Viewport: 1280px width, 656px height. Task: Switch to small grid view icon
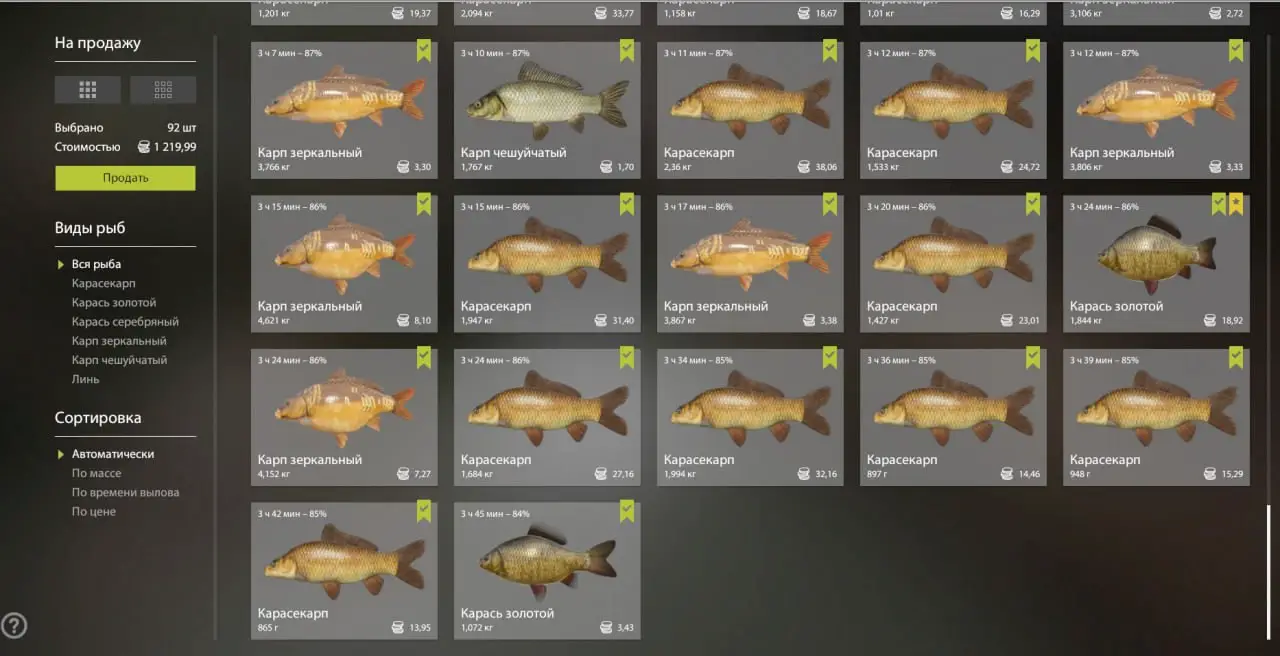point(163,90)
